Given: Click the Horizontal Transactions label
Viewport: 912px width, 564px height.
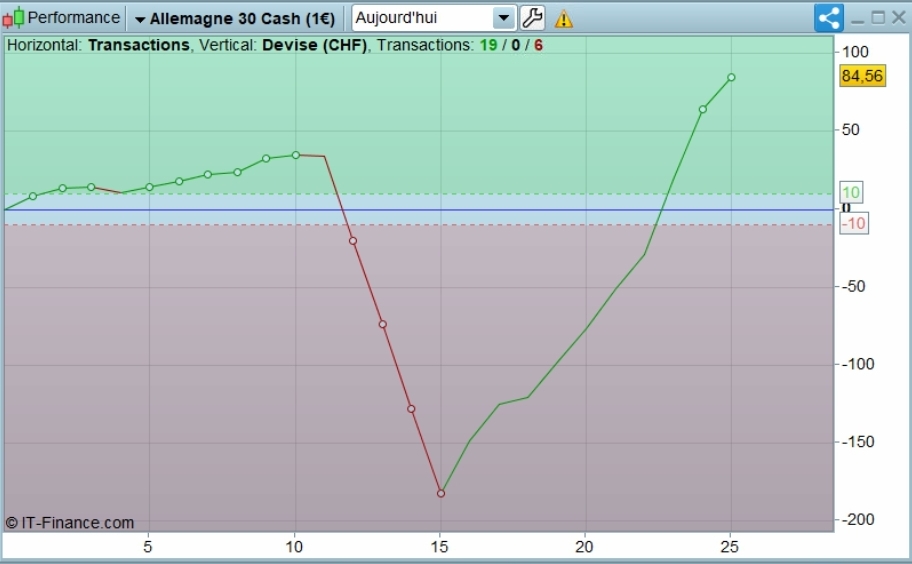Looking at the screenshot, I should 98,45.
